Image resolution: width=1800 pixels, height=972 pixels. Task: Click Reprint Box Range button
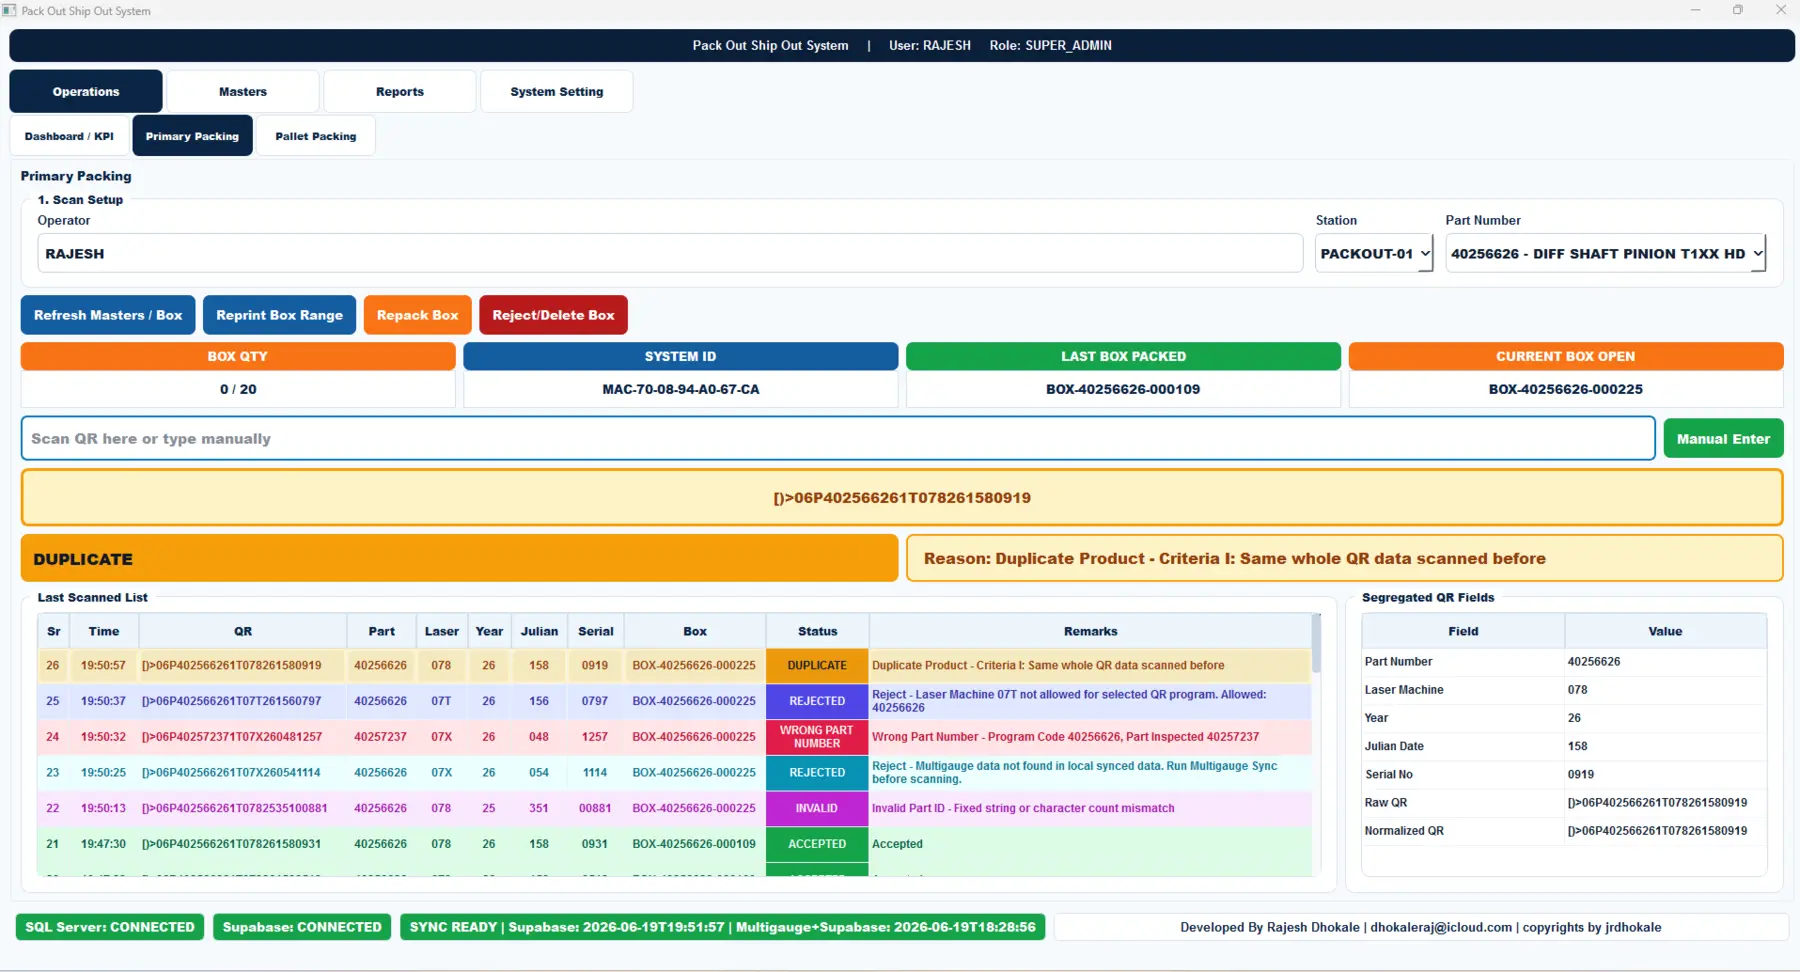point(279,315)
